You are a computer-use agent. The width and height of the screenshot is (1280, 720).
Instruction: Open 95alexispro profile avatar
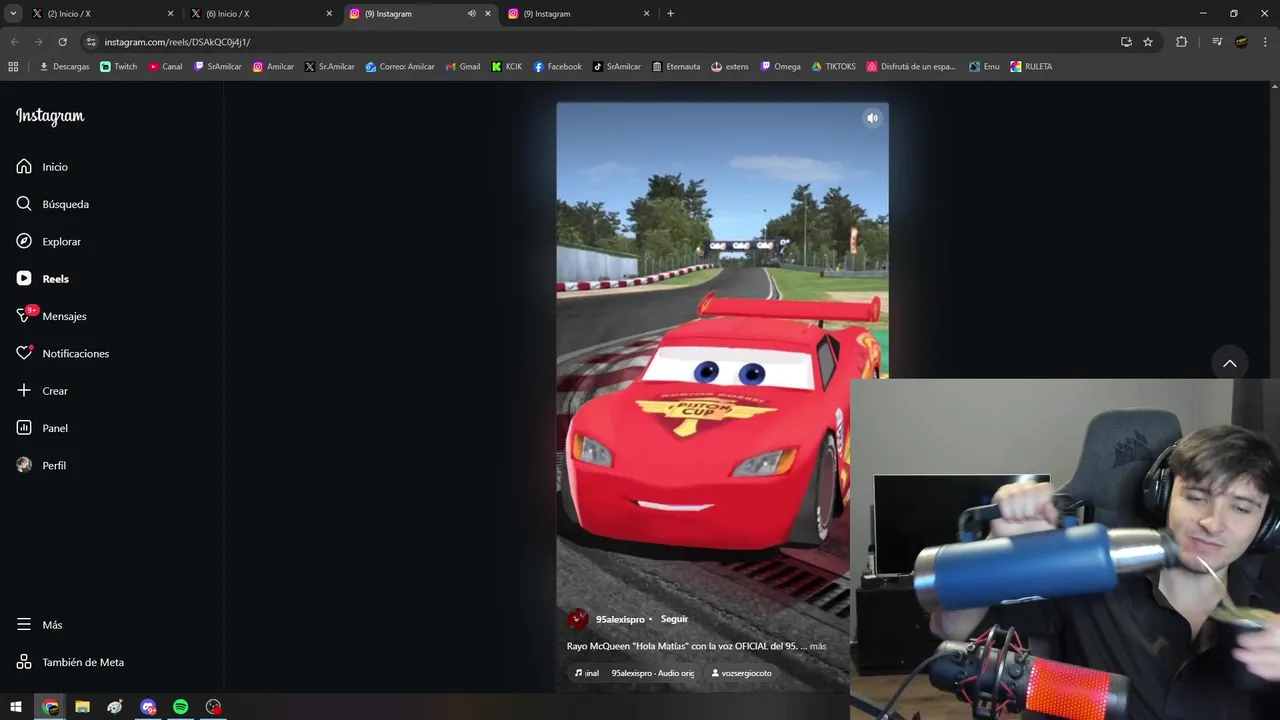pos(578,619)
